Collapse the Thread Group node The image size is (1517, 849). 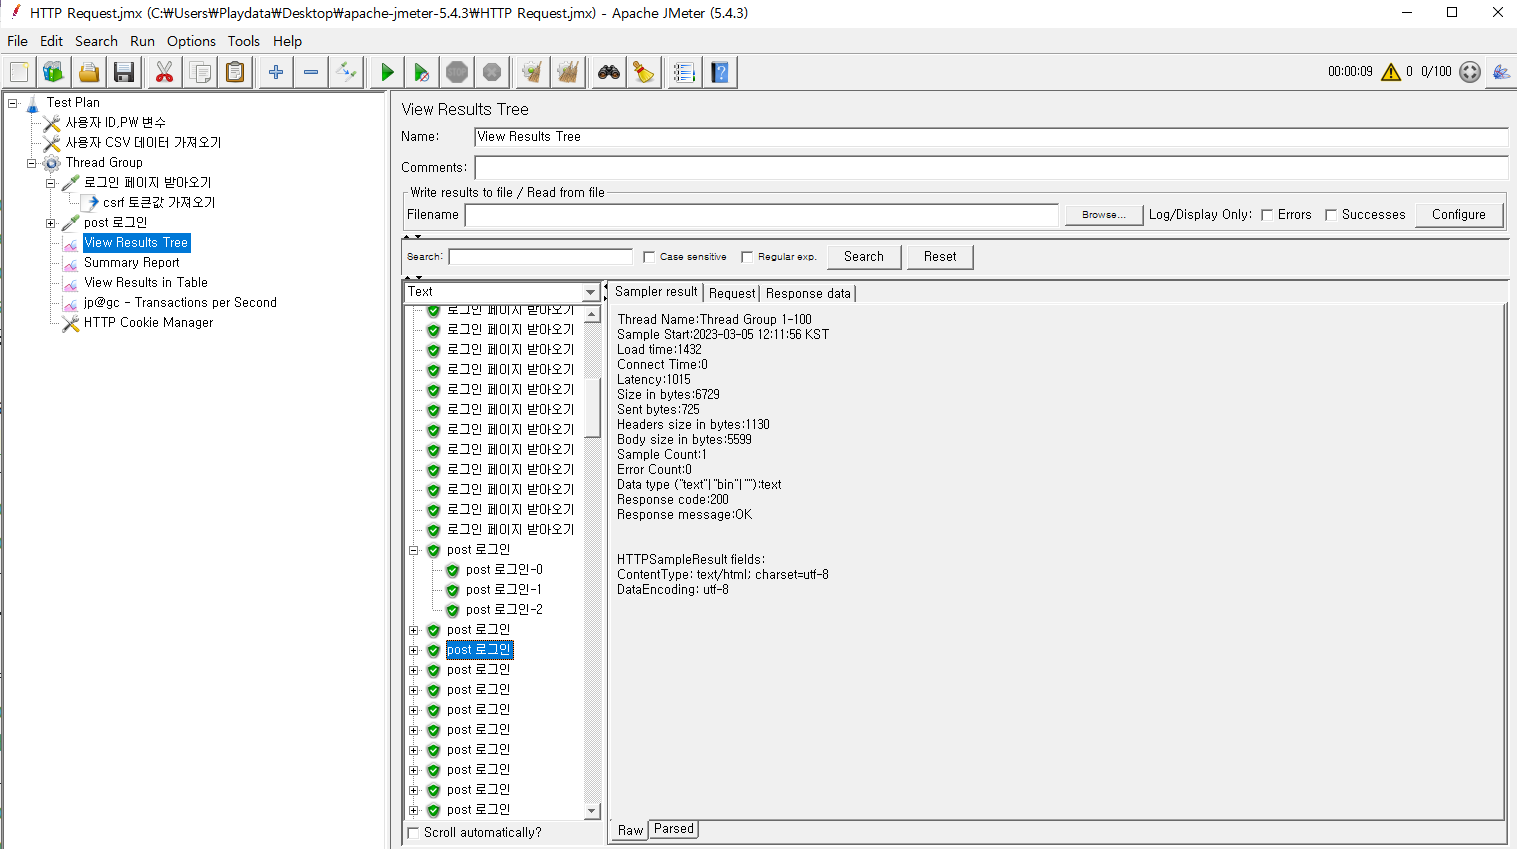coord(32,162)
